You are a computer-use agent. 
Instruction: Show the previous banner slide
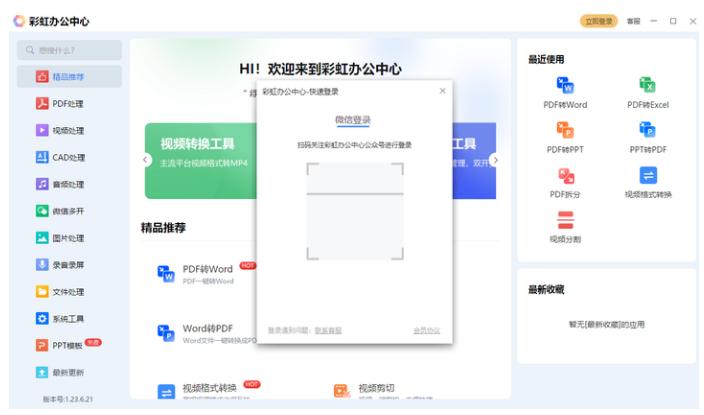(145, 160)
